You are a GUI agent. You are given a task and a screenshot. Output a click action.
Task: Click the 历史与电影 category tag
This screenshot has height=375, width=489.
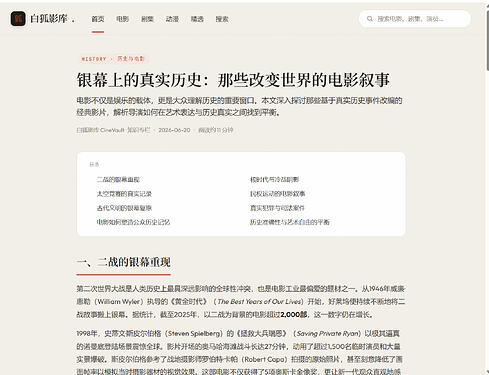tap(131, 59)
